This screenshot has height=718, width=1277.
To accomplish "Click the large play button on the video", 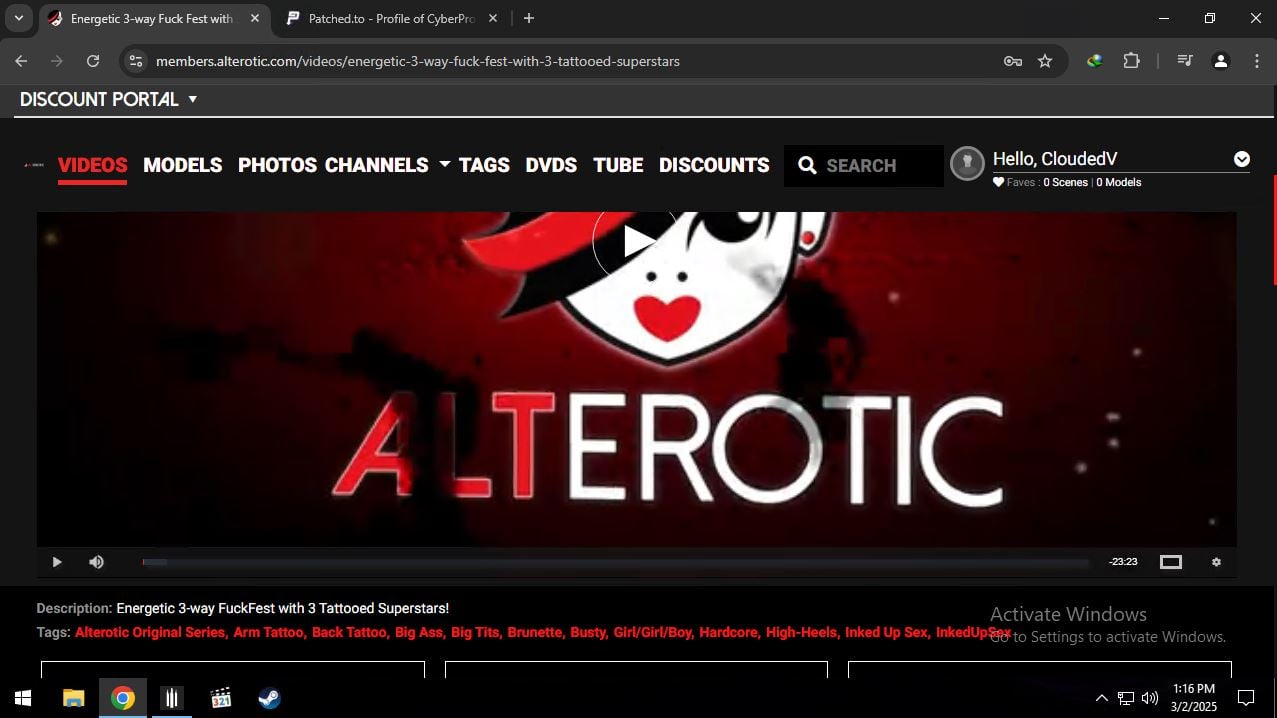I will pyautogui.click(x=636, y=241).
